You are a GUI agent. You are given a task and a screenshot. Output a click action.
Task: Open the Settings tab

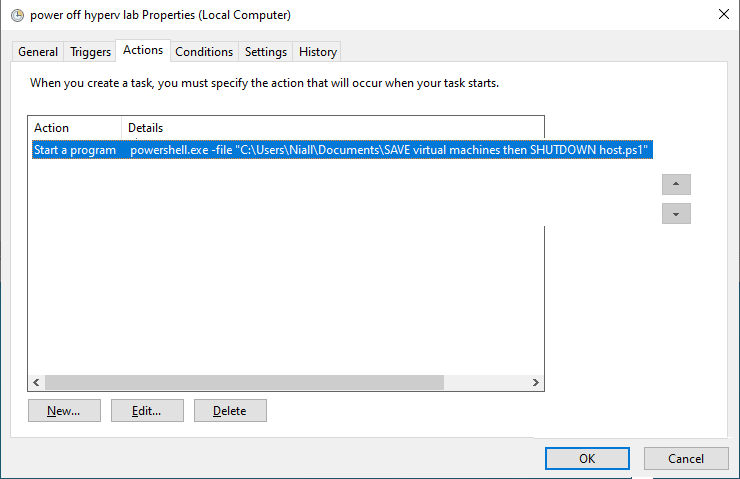(266, 51)
